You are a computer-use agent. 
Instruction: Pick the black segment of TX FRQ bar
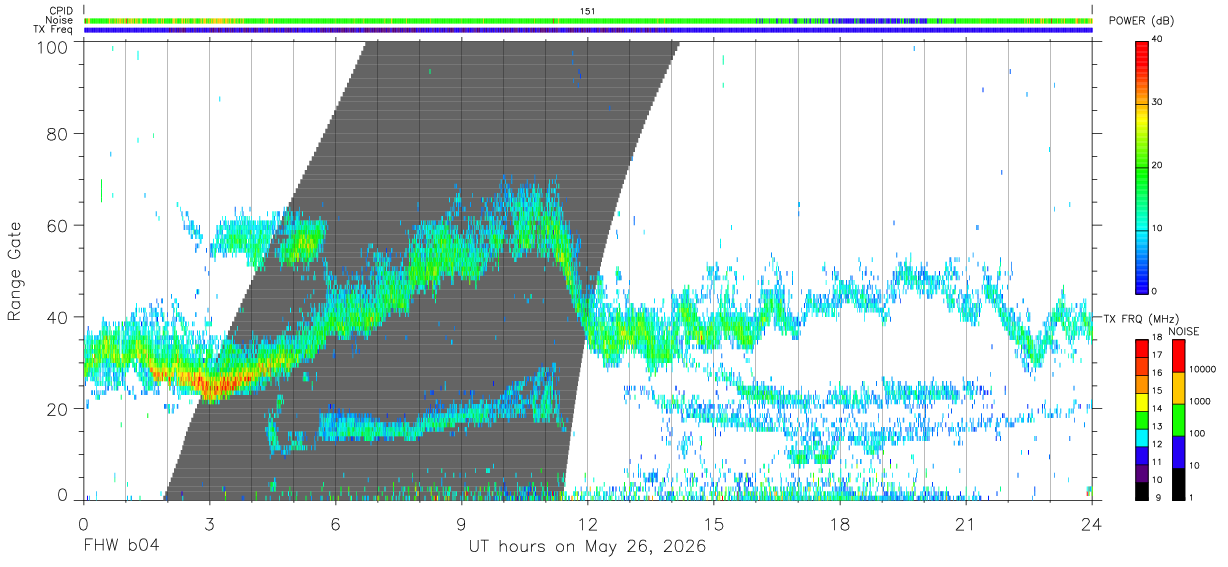click(1141, 491)
